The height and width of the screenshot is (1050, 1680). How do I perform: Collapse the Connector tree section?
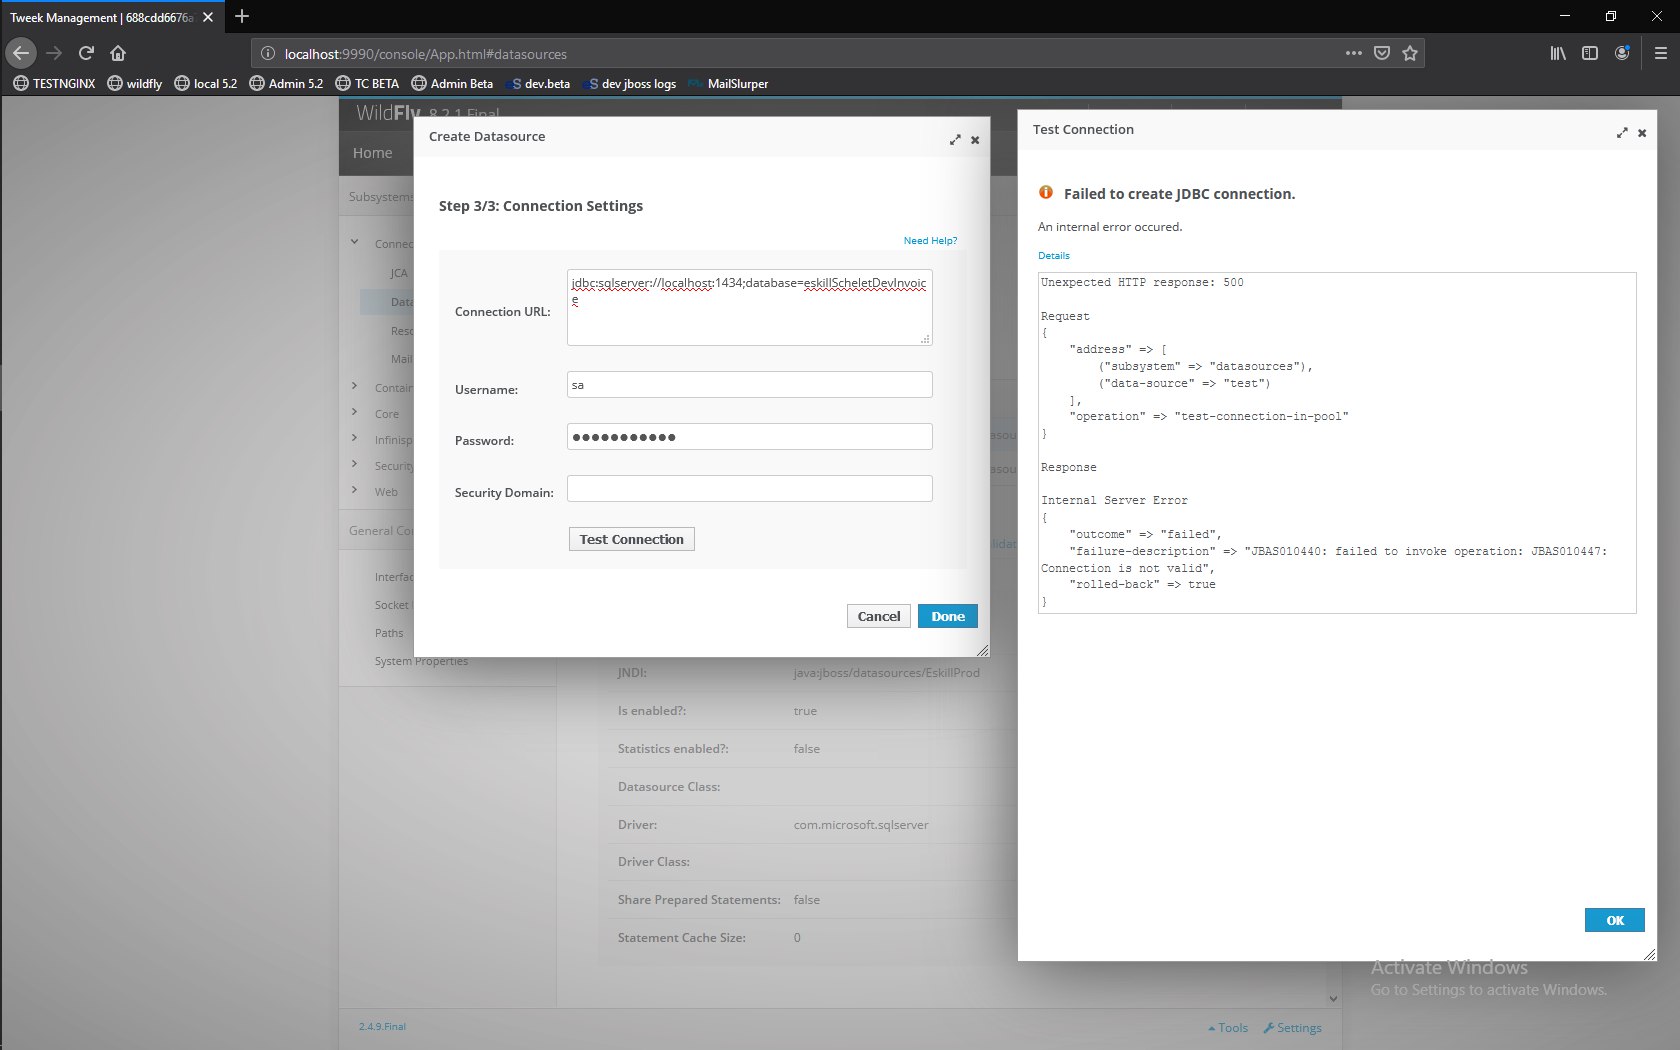(354, 241)
